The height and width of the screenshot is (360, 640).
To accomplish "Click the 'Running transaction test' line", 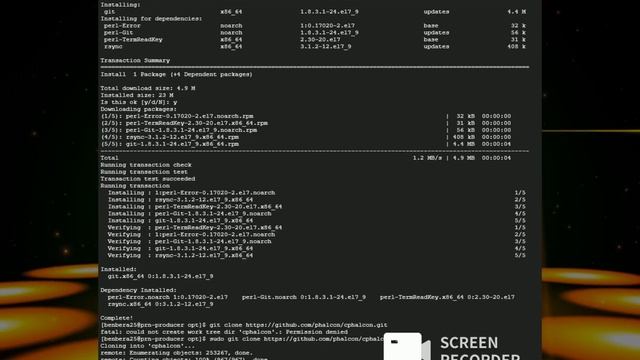I will 144,171.
